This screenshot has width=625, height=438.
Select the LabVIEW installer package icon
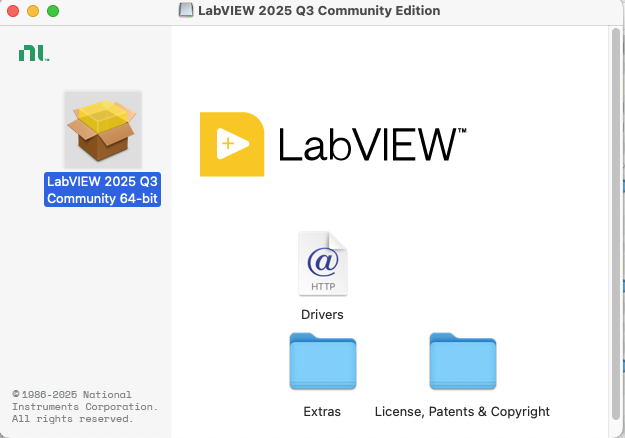103,130
